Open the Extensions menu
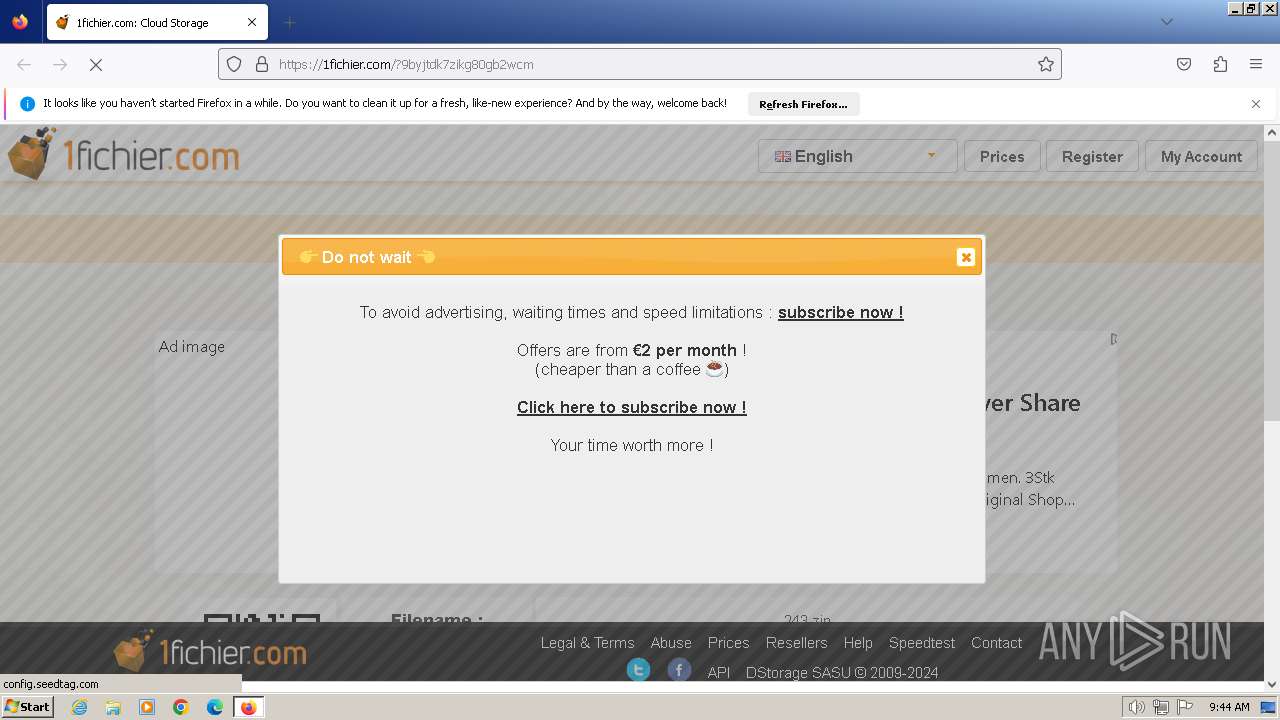Screen dimensions: 1280x720 [x=1220, y=64]
